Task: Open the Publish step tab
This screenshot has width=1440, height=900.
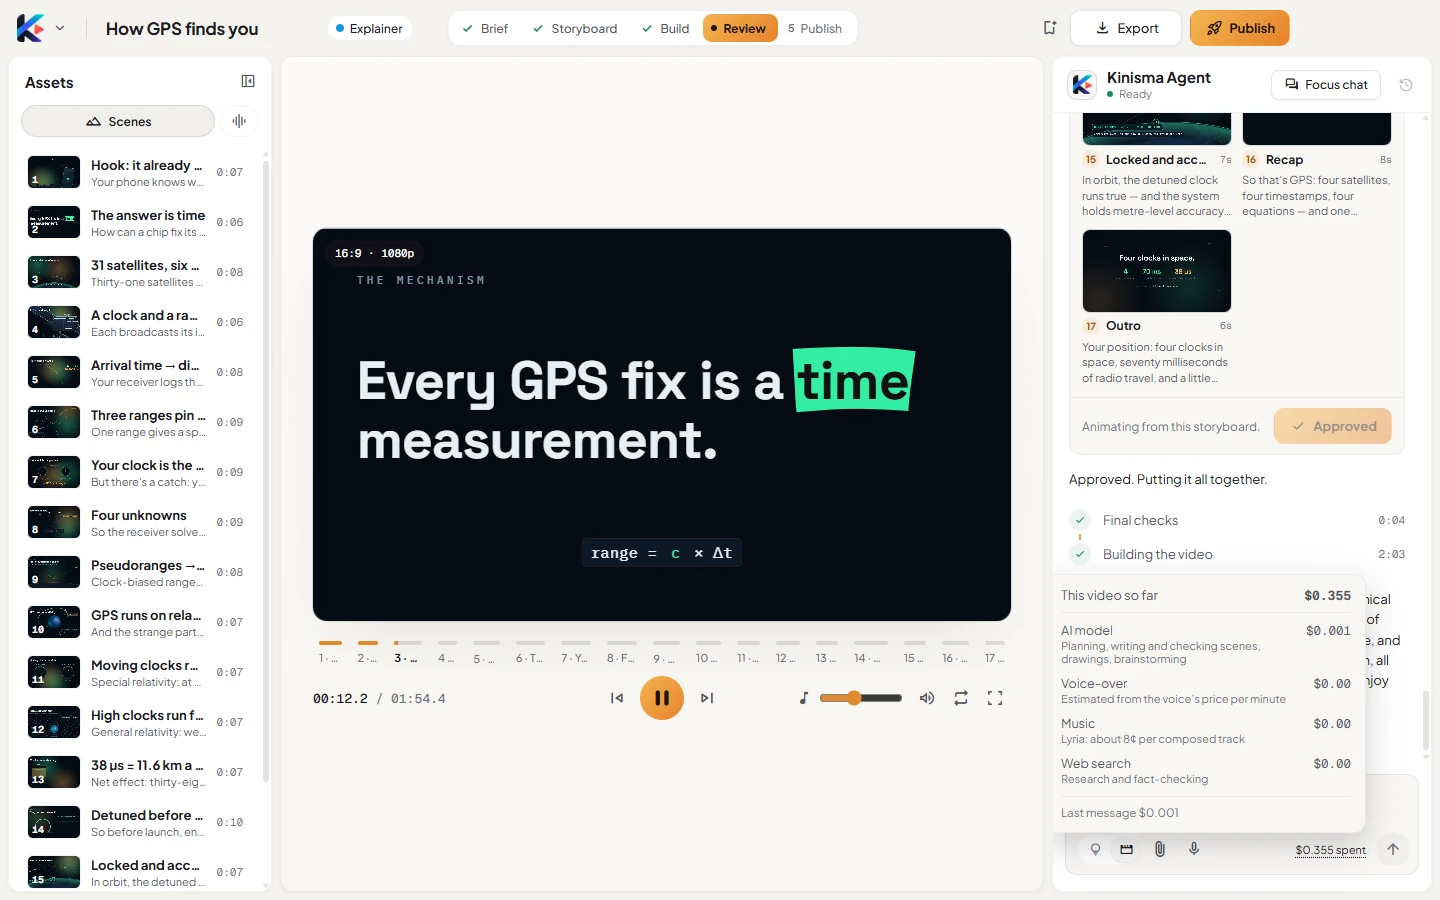Action: (x=815, y=28)
